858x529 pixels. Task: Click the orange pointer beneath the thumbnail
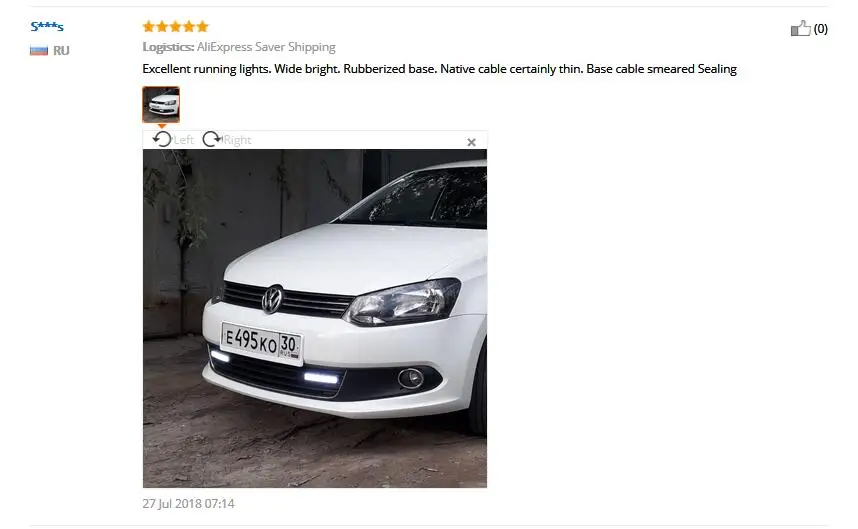(161, 126)
